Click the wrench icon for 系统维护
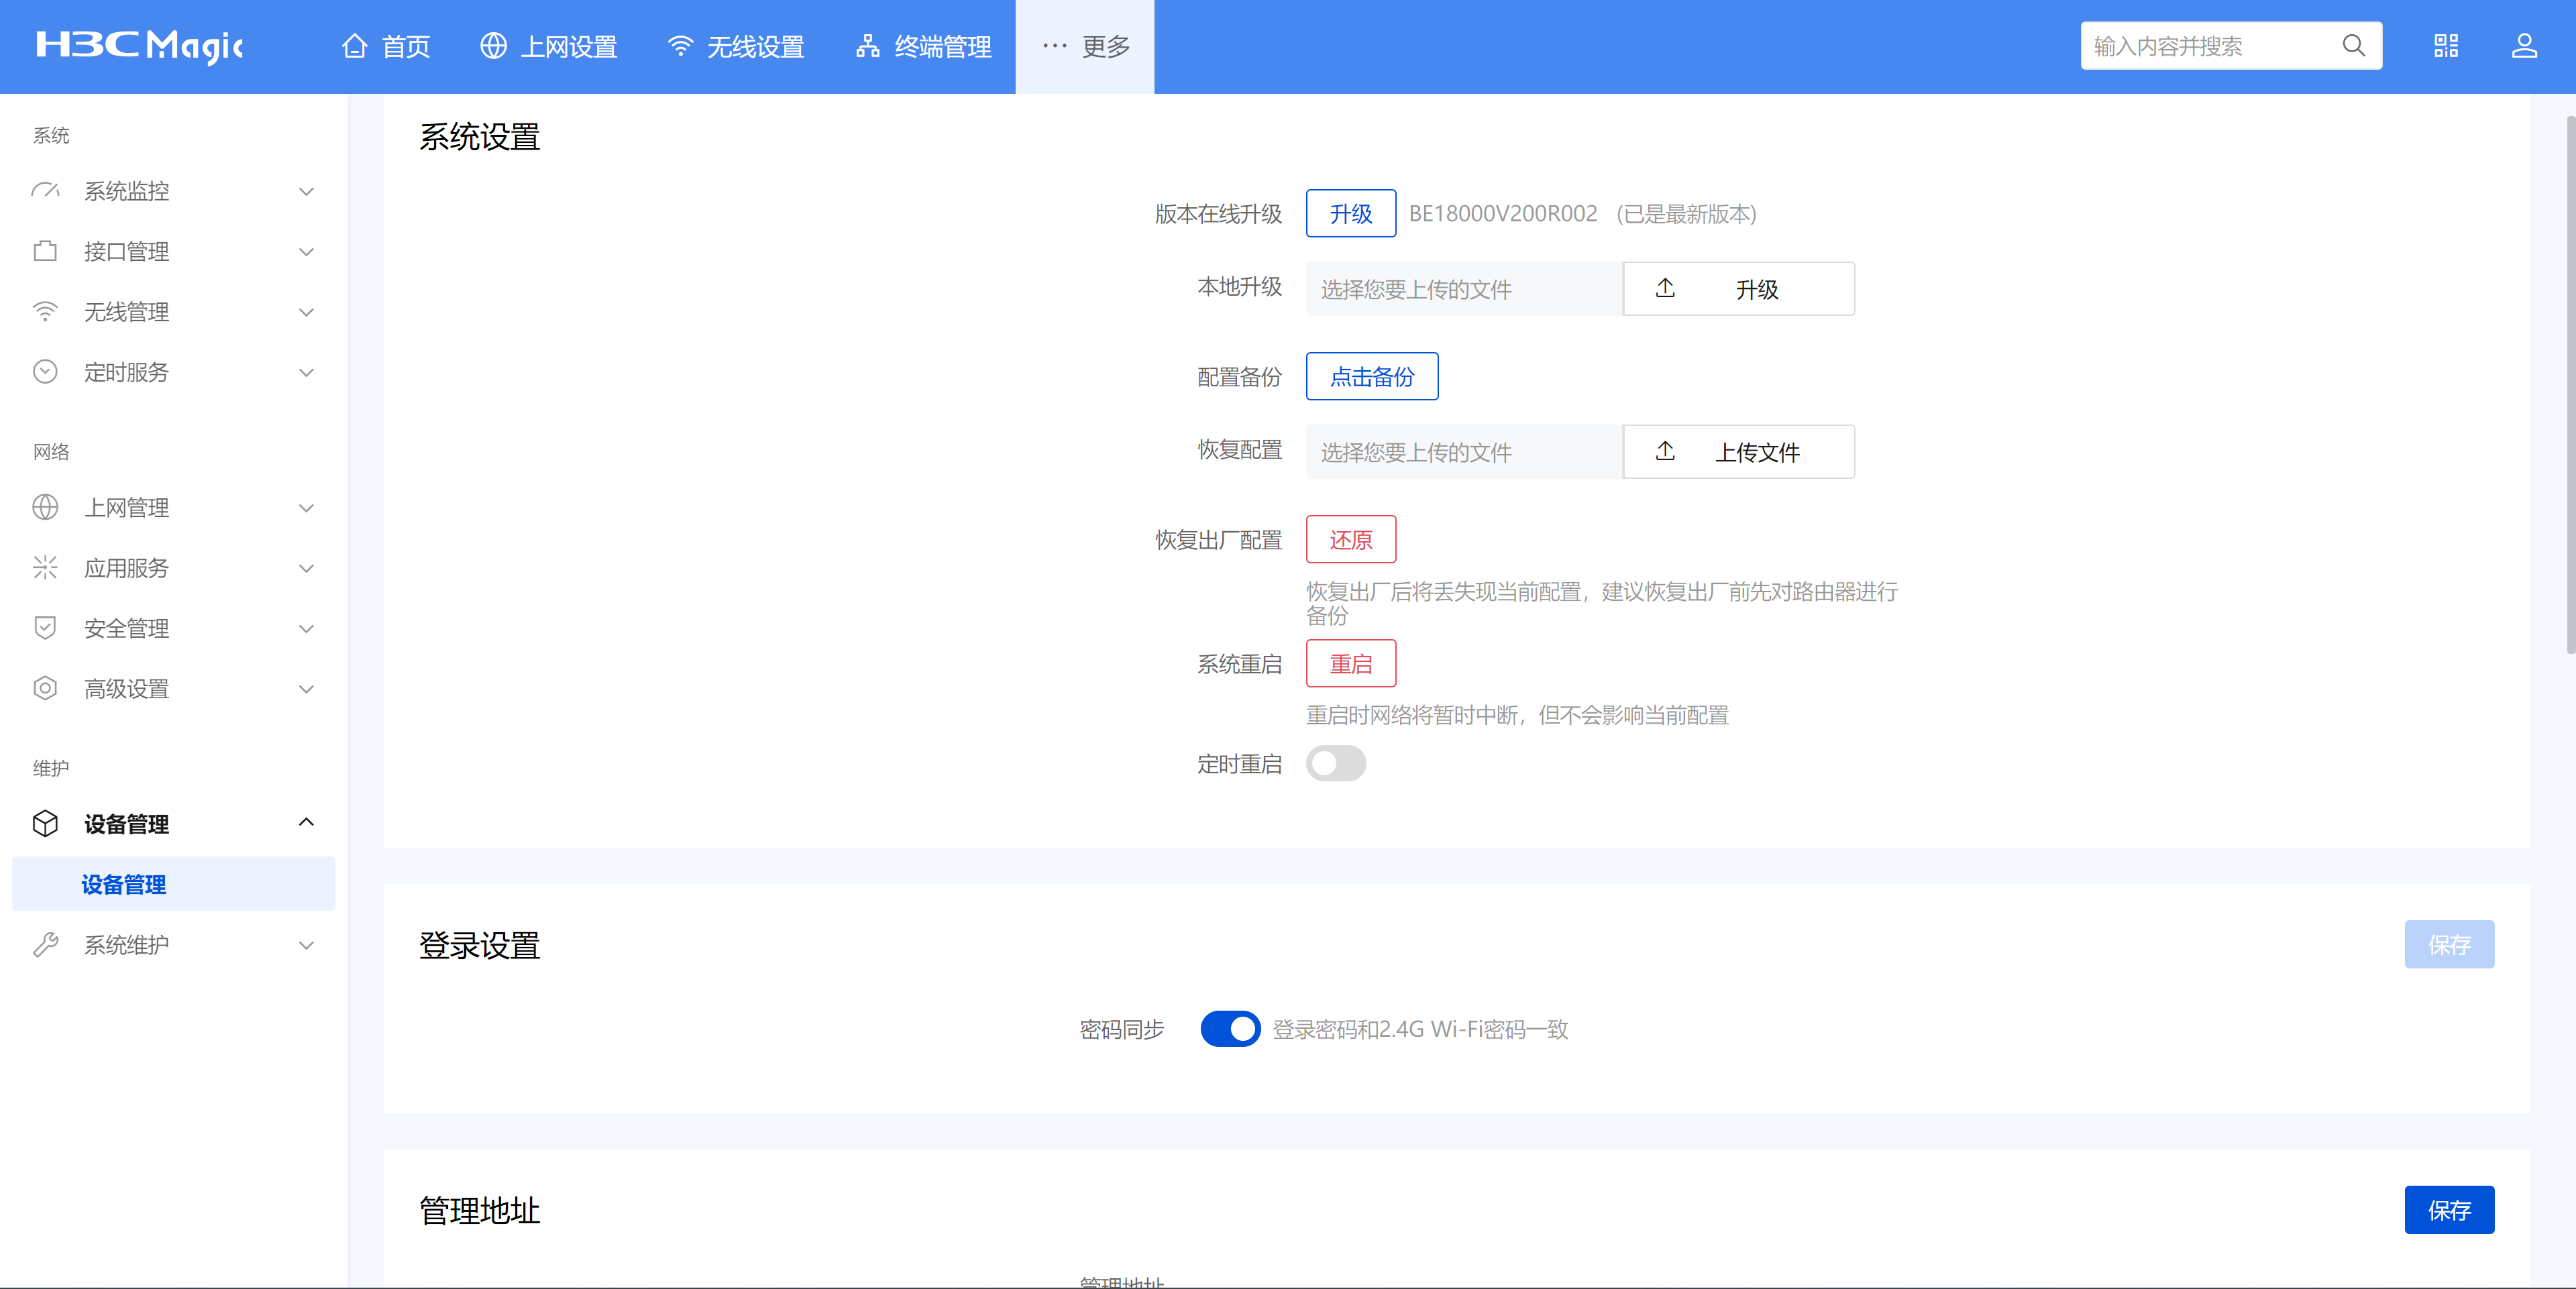The width and height of the screenshot is (2576, 1289). click(x=45, y=944)
